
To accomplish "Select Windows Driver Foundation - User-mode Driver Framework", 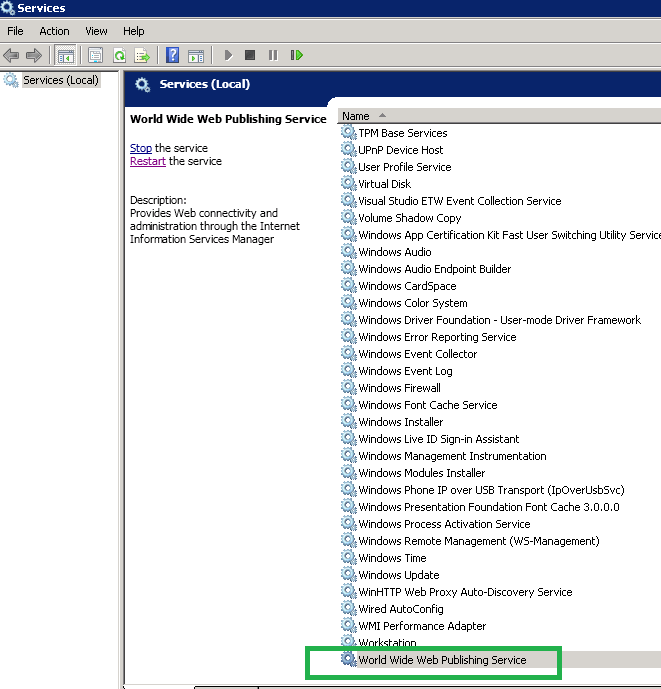I will pyautogui.click(x=500, y=320).
